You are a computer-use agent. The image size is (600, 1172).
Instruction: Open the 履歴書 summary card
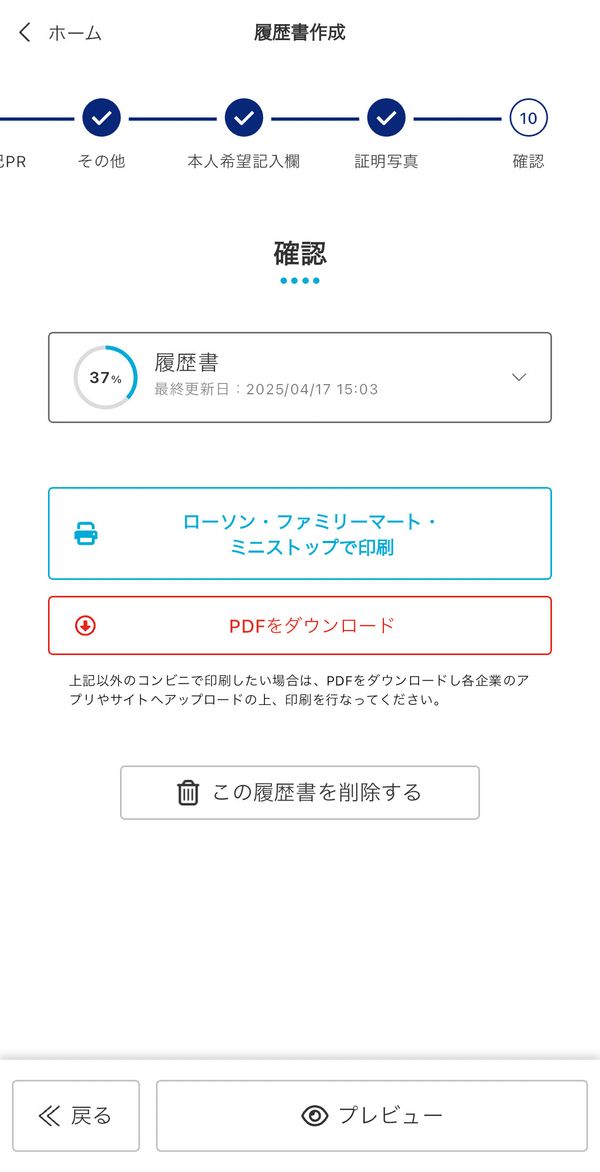pos(300,377)
